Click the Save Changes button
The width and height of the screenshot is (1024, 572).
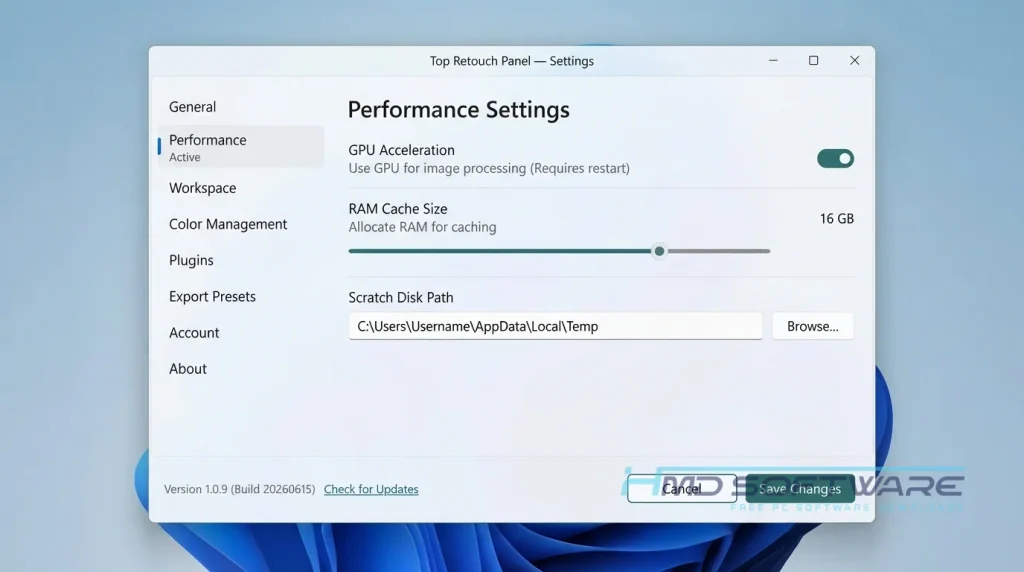[800, 488]
